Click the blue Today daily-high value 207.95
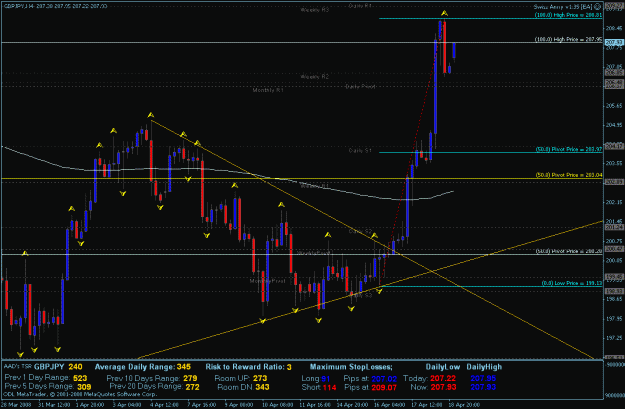The height and width of the screenshot is (409, 625). point(483,378)
